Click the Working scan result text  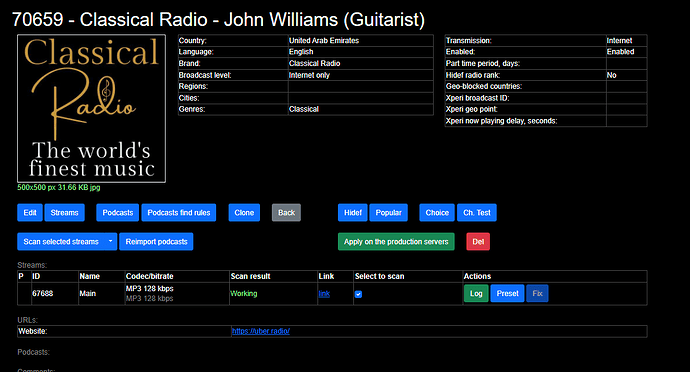[x=244, y=294]
